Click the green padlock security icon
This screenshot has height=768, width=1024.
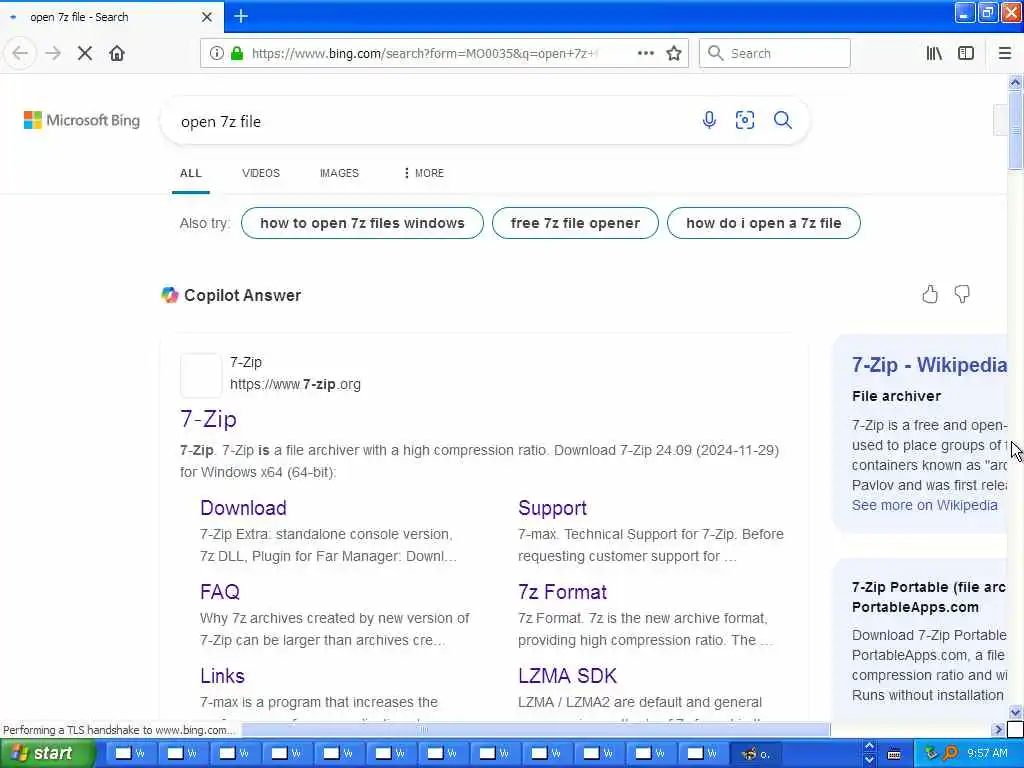[x=237, y=53]
